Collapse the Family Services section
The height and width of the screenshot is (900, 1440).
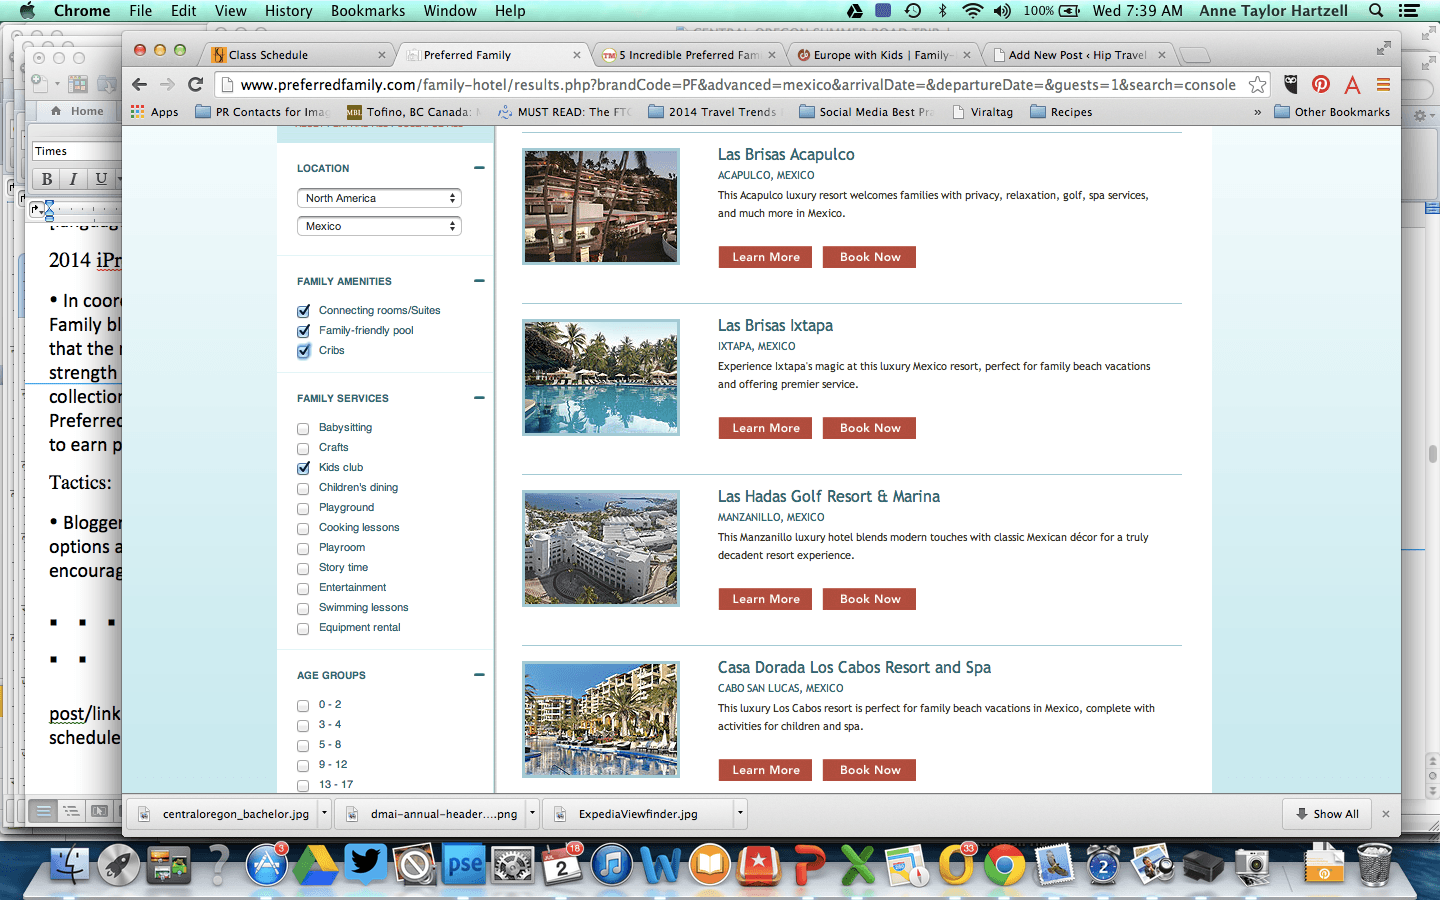(x=479, y=398)
